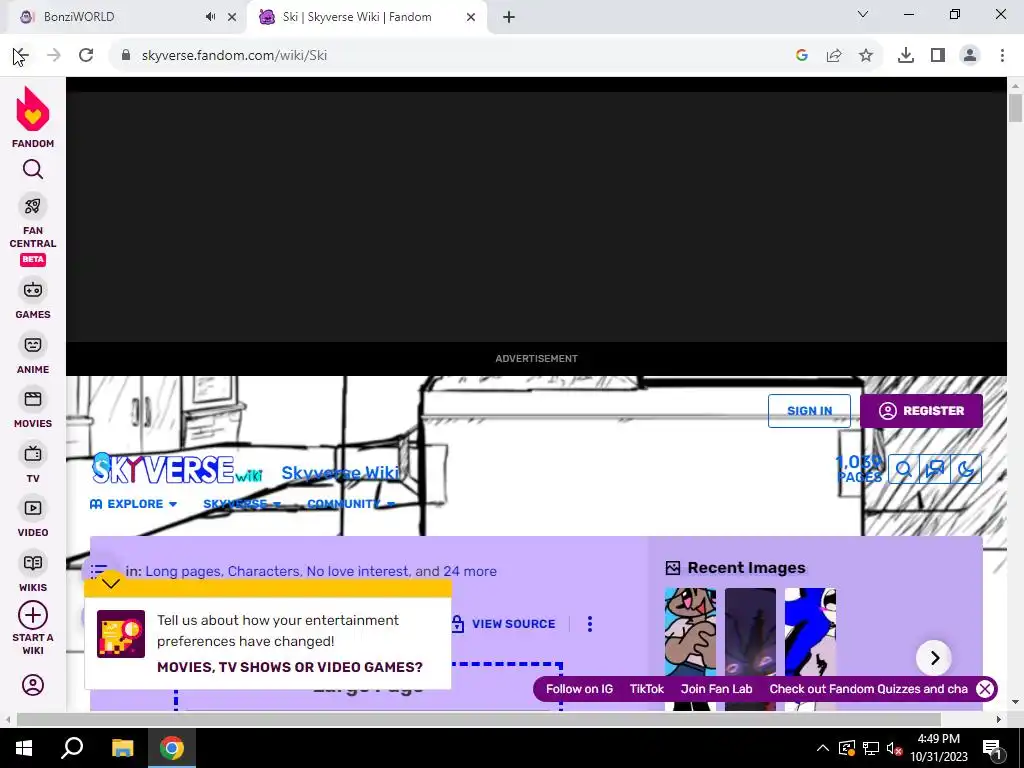This screenshot has width=1024, height=768.
Task: Open Characters category link
Action: tap(263, 571)
